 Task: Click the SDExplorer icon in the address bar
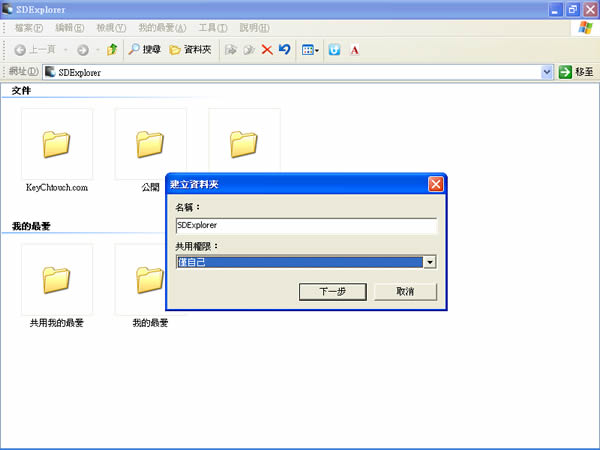click(x=50, y=72)
